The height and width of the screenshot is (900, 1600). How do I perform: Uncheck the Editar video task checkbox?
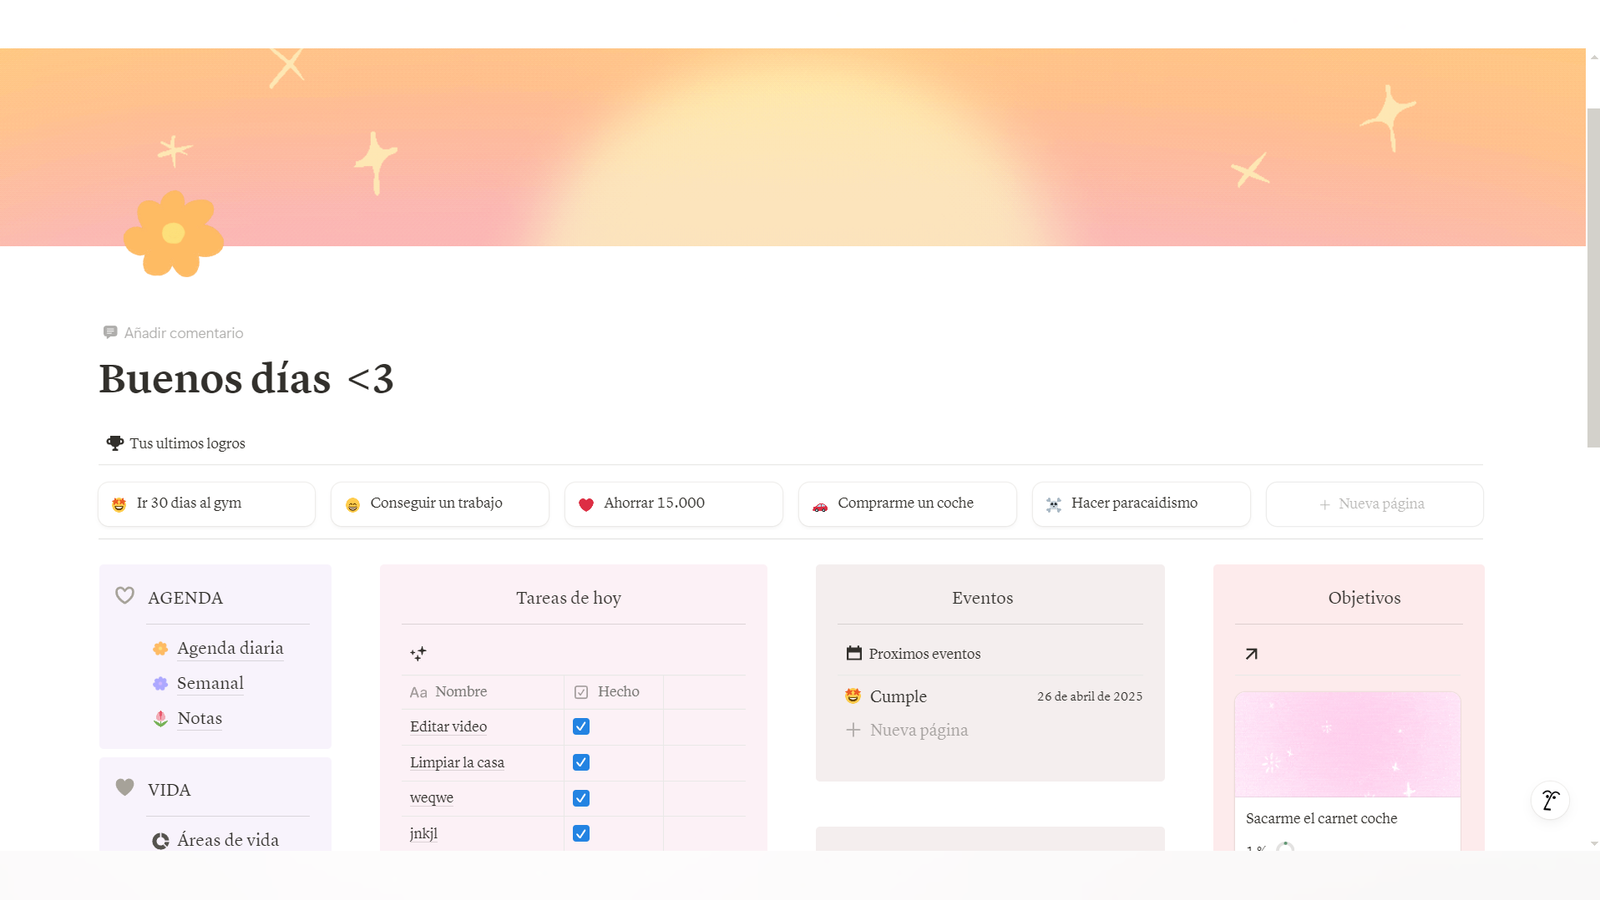581,727
